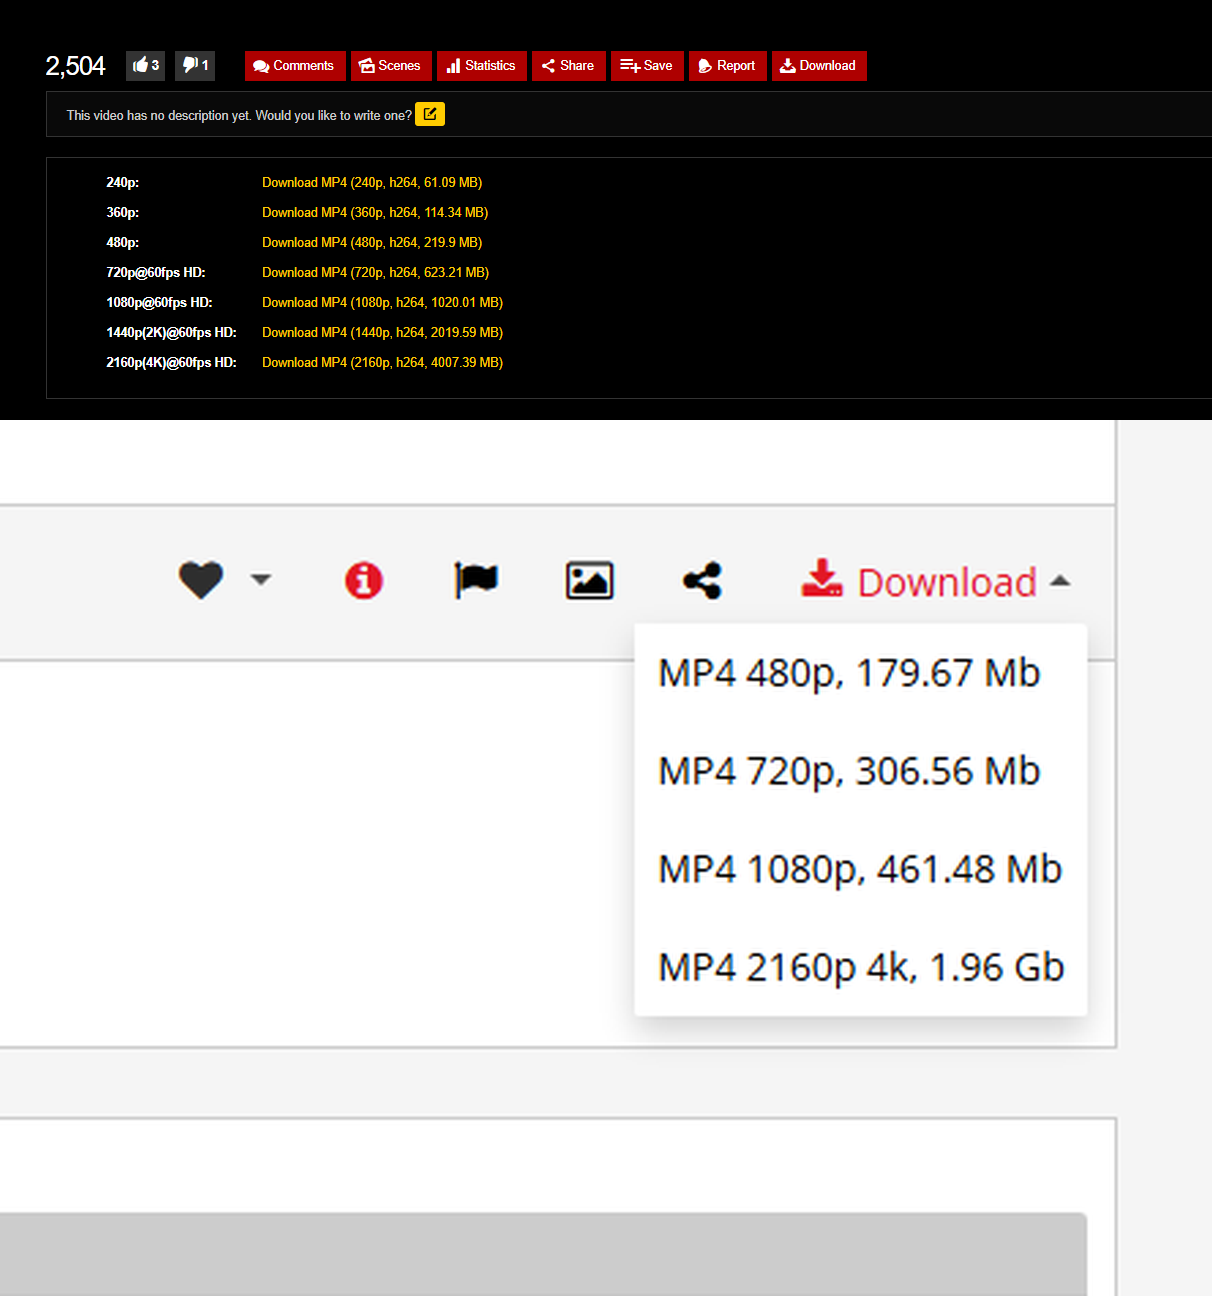This screenshot has width=1212, height=1296.
Task: Select MP4 2160p 4k, 1.96 Gb
Action: [861, 967]
